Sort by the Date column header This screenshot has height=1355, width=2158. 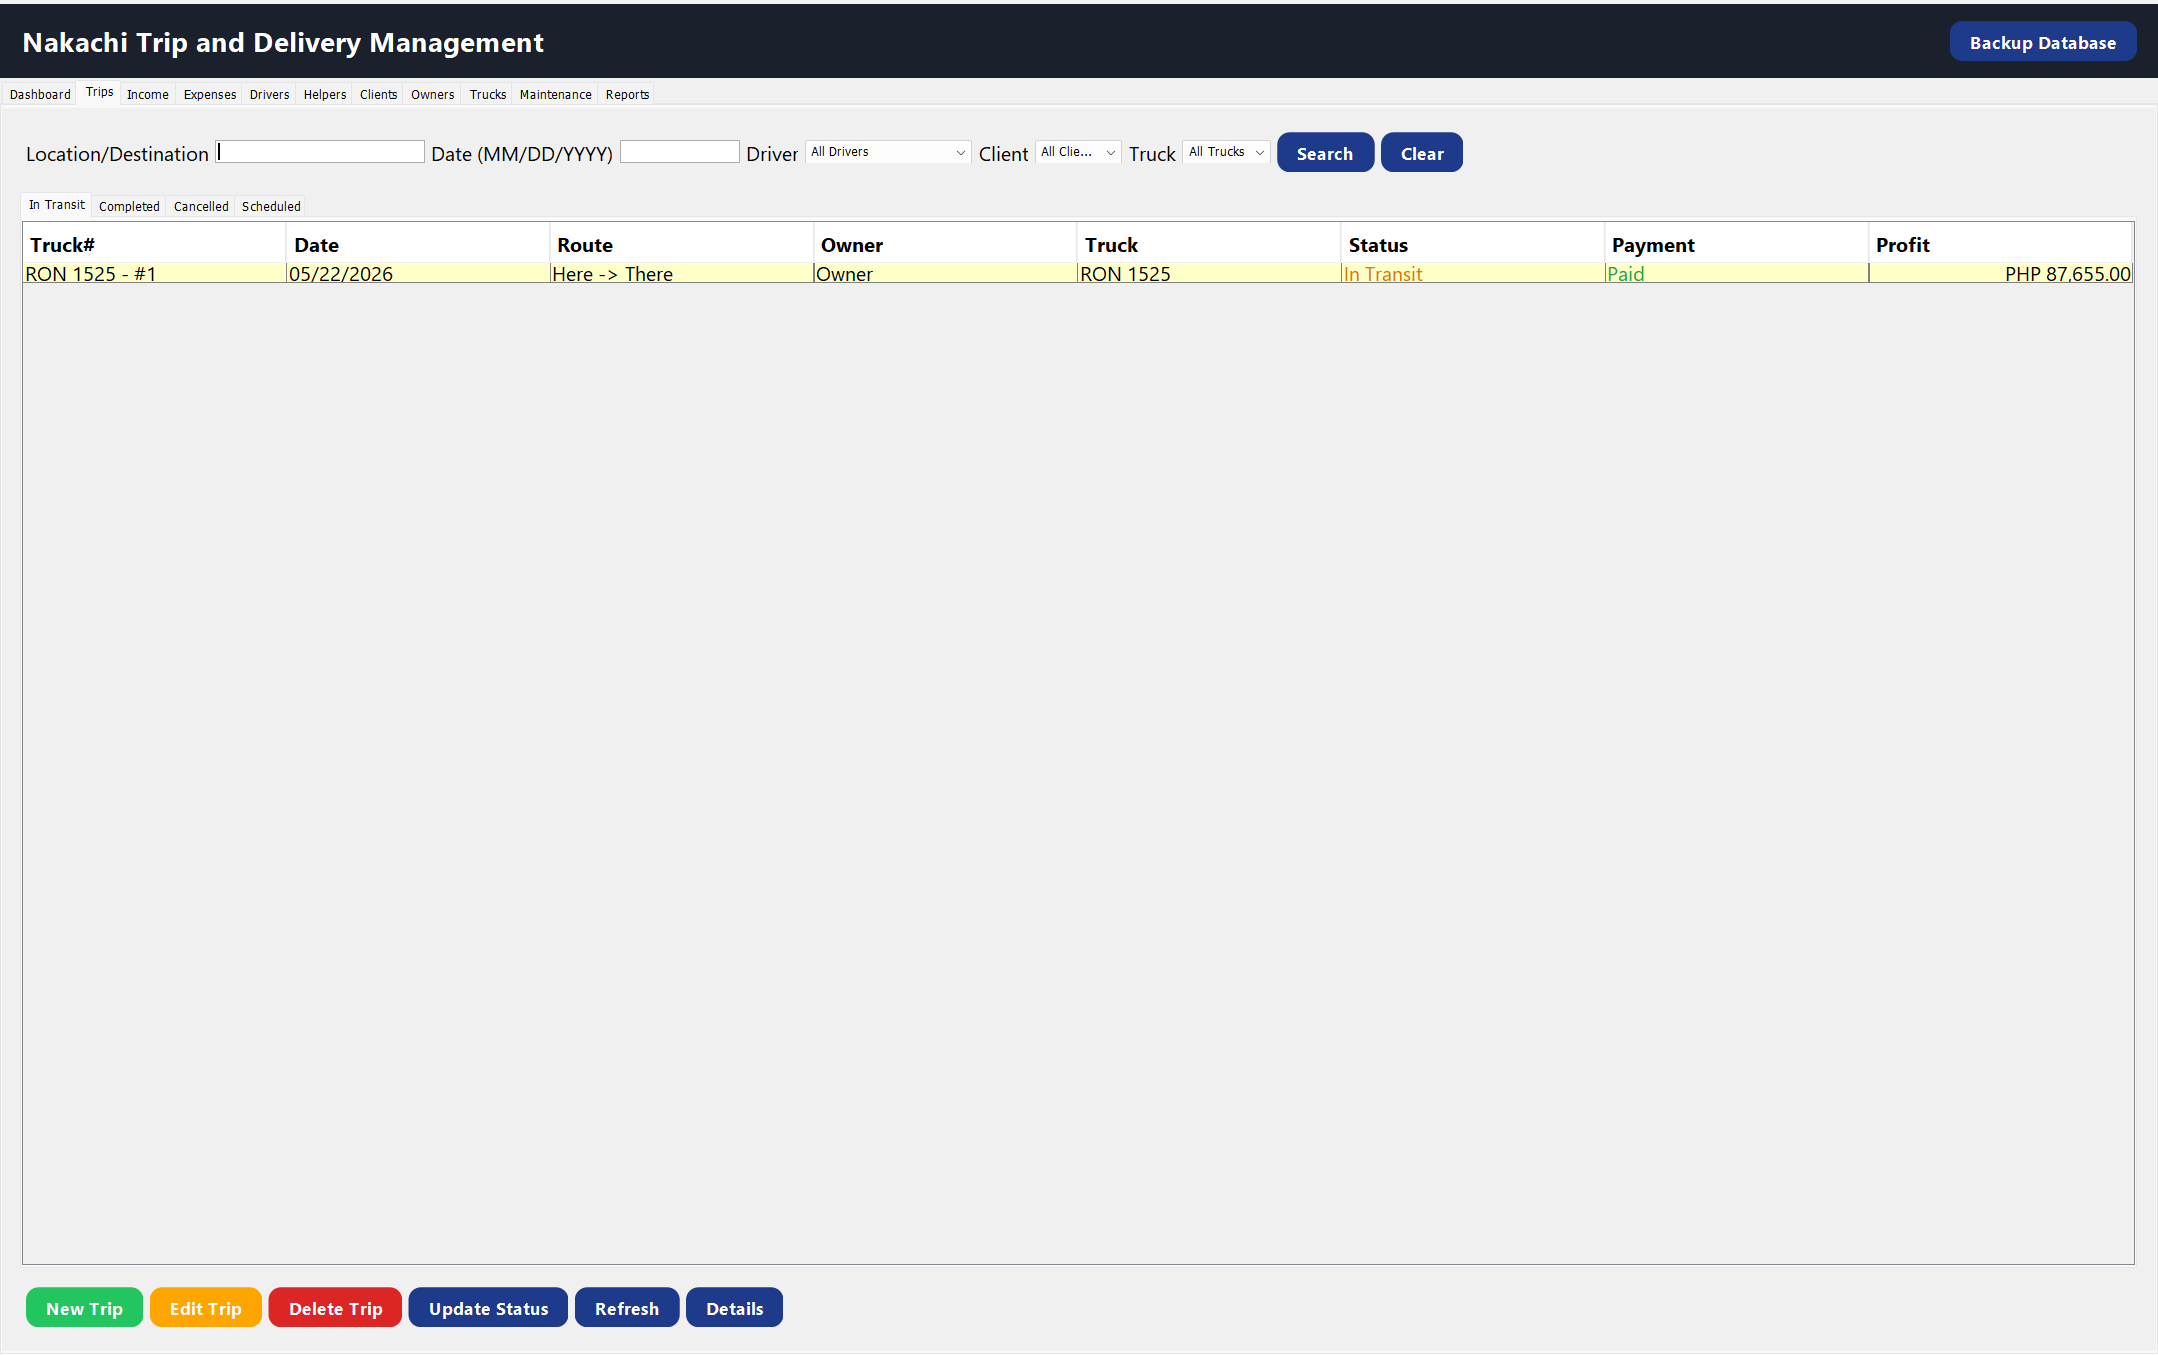[x=418, y=245]
